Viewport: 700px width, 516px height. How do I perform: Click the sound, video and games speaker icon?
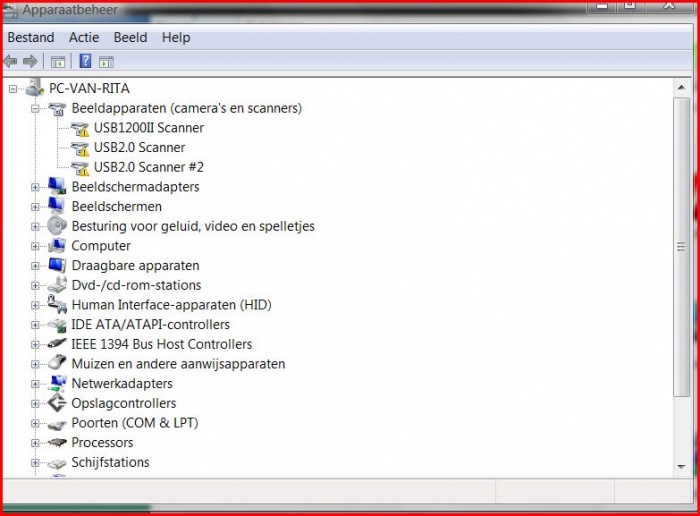[x=57, y=225]
